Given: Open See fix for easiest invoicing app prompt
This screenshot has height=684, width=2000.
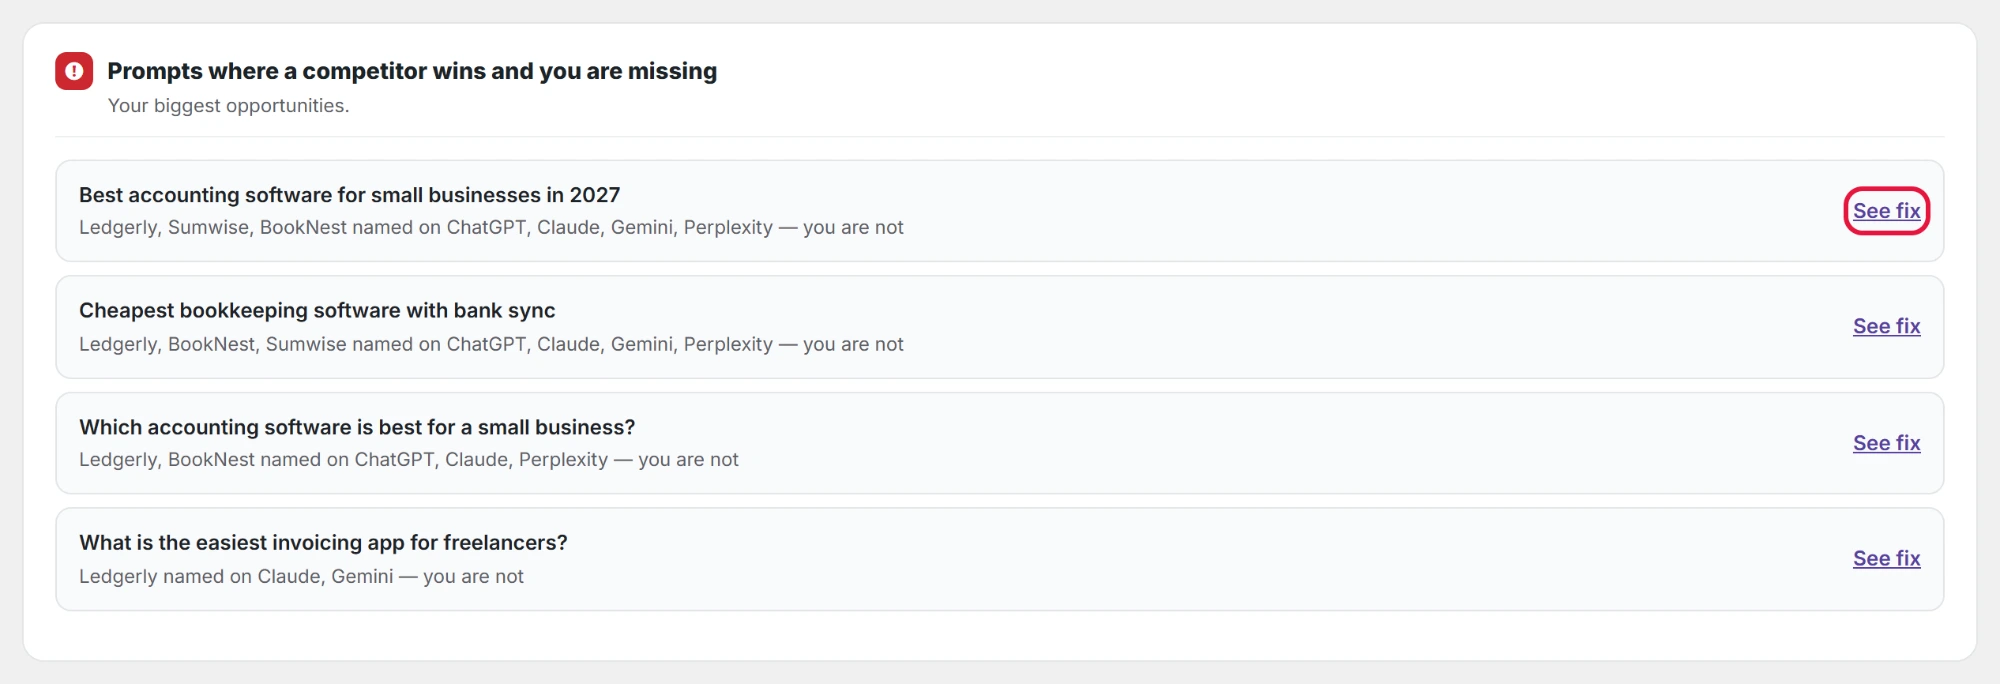Looking at the screenshot, I should tap(1886, 558).
